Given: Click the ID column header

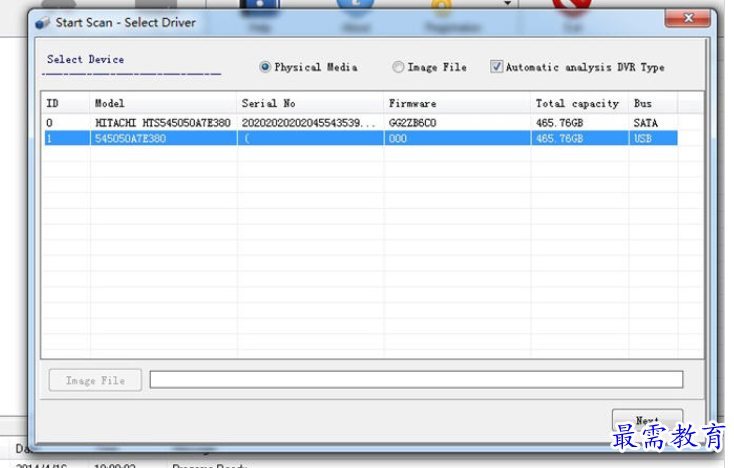Looking at the screenshot, I should pyautogui.click(x=65, y=103).
